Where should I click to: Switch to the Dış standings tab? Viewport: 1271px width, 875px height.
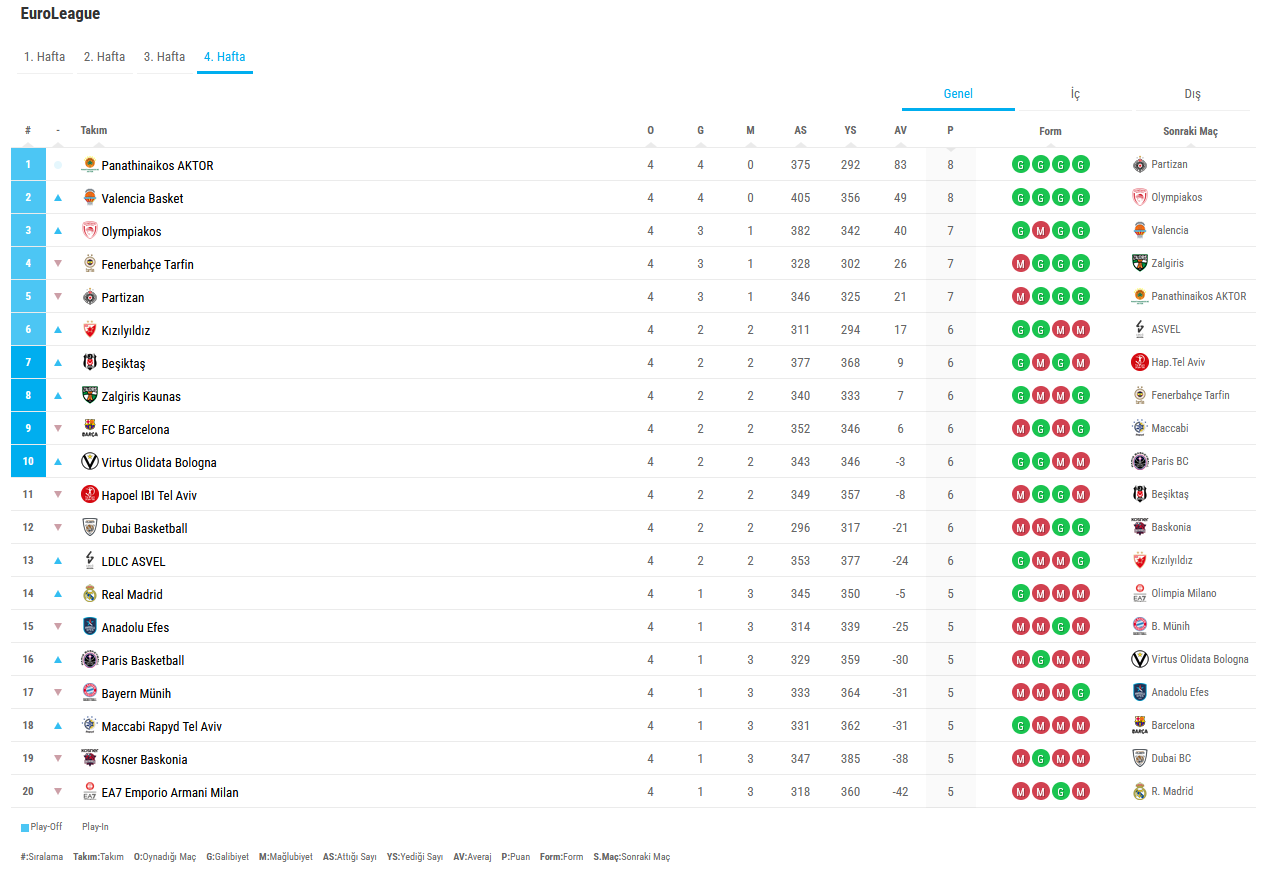tap(1192, 94)
